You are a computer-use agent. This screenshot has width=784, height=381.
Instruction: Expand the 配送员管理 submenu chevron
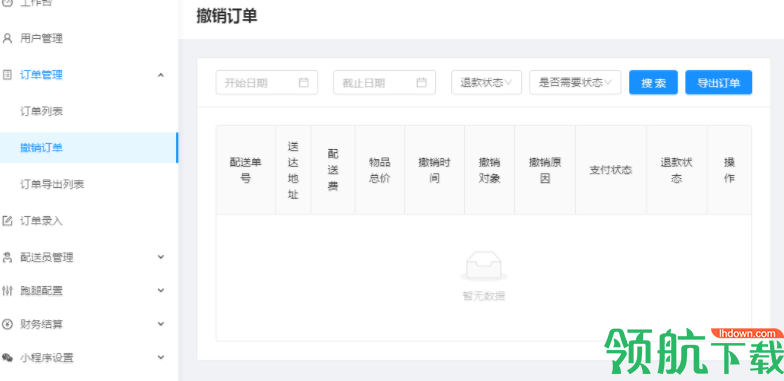coord(160,257)
